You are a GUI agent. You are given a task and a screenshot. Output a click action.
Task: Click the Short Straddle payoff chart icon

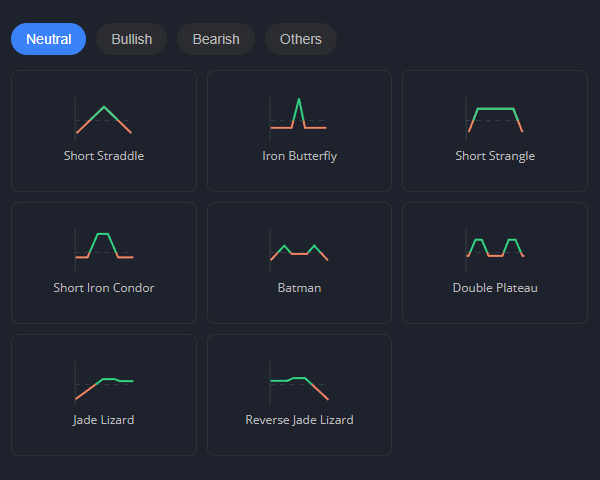104,118
